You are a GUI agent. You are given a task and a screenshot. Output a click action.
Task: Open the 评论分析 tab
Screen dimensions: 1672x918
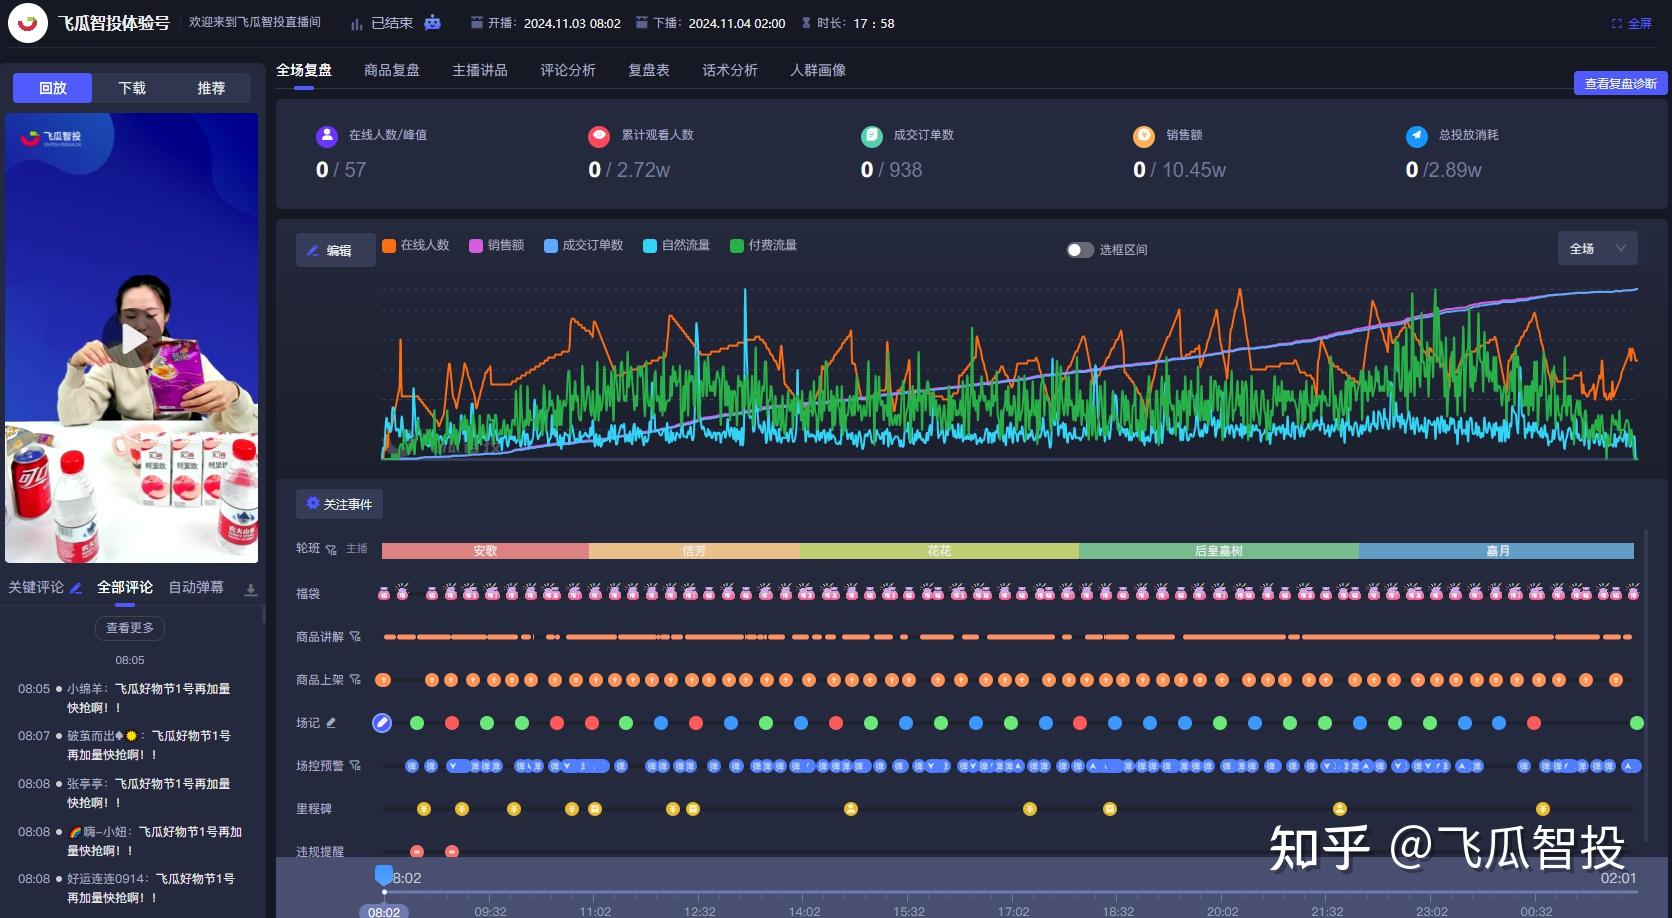[568, 70]
